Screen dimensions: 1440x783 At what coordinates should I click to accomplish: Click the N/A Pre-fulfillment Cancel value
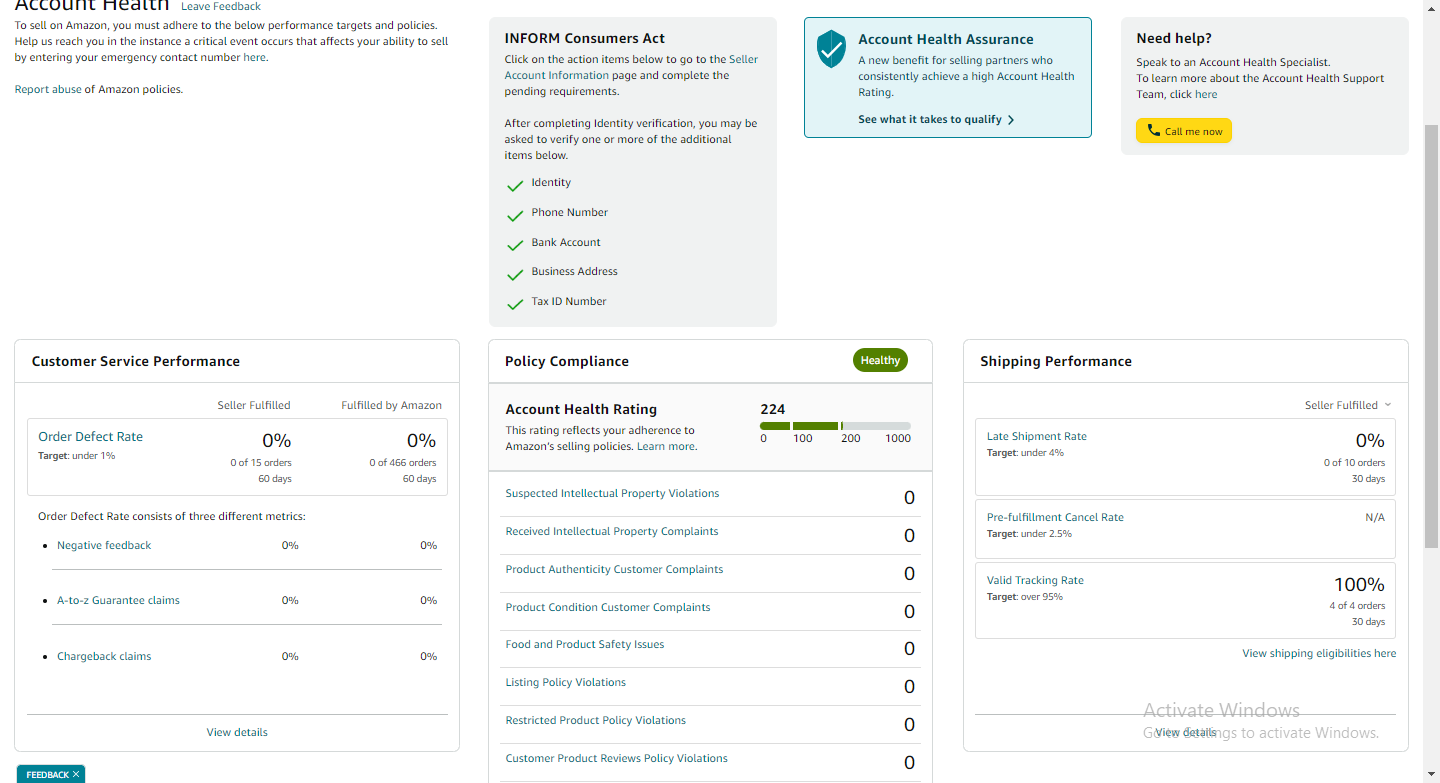(x=1375, y=517)
